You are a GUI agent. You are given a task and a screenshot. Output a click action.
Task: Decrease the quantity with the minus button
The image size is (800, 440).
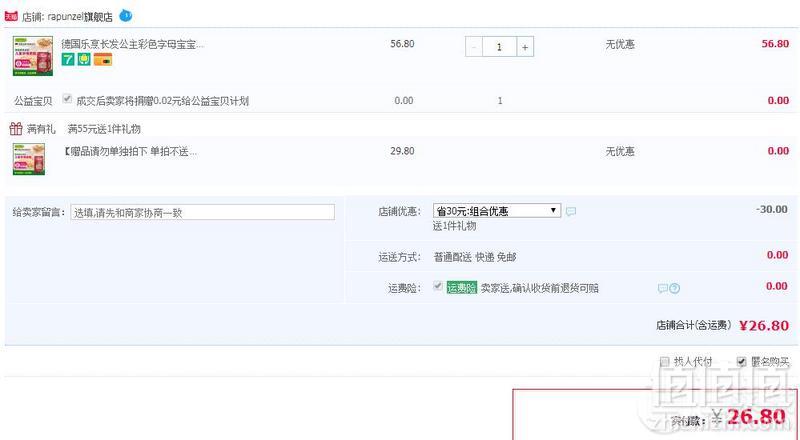coord(473,47)
